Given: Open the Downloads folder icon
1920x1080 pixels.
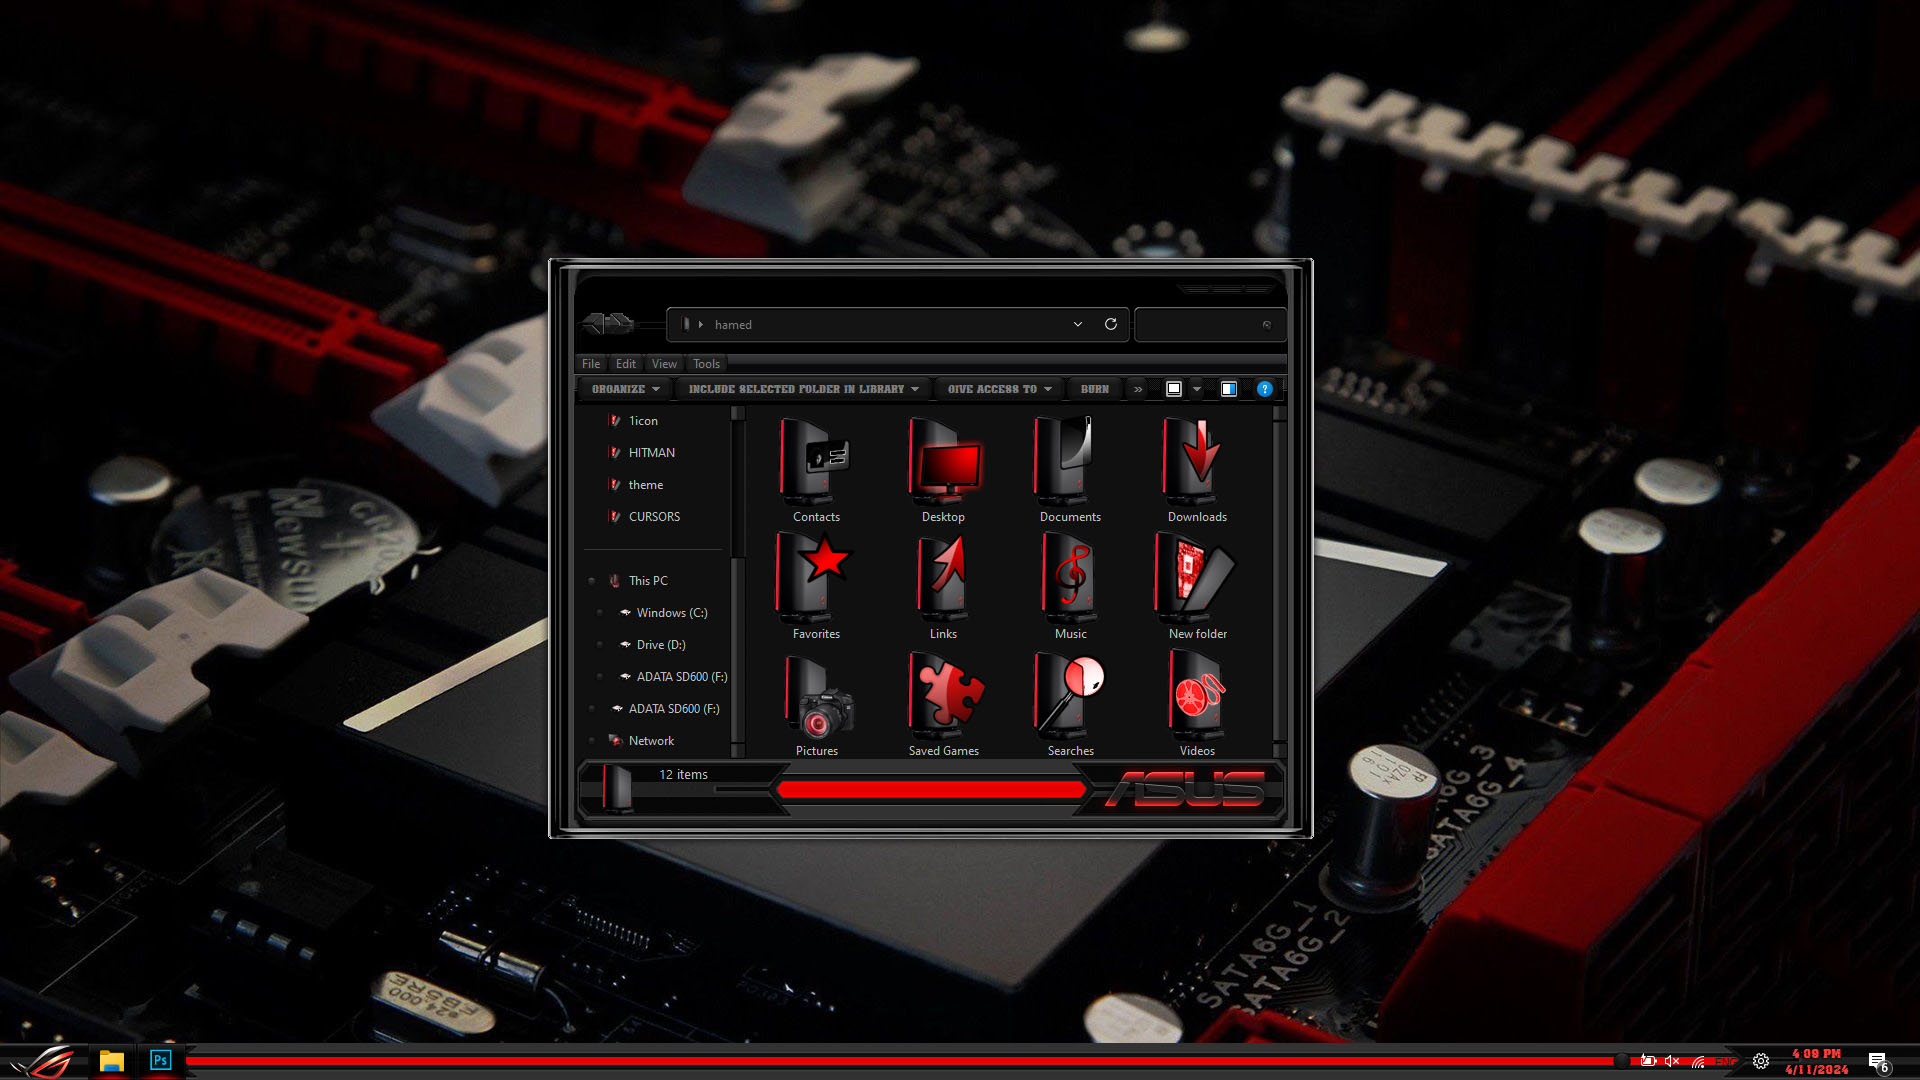Looking at the screenshot, I should pos(1197,462).
